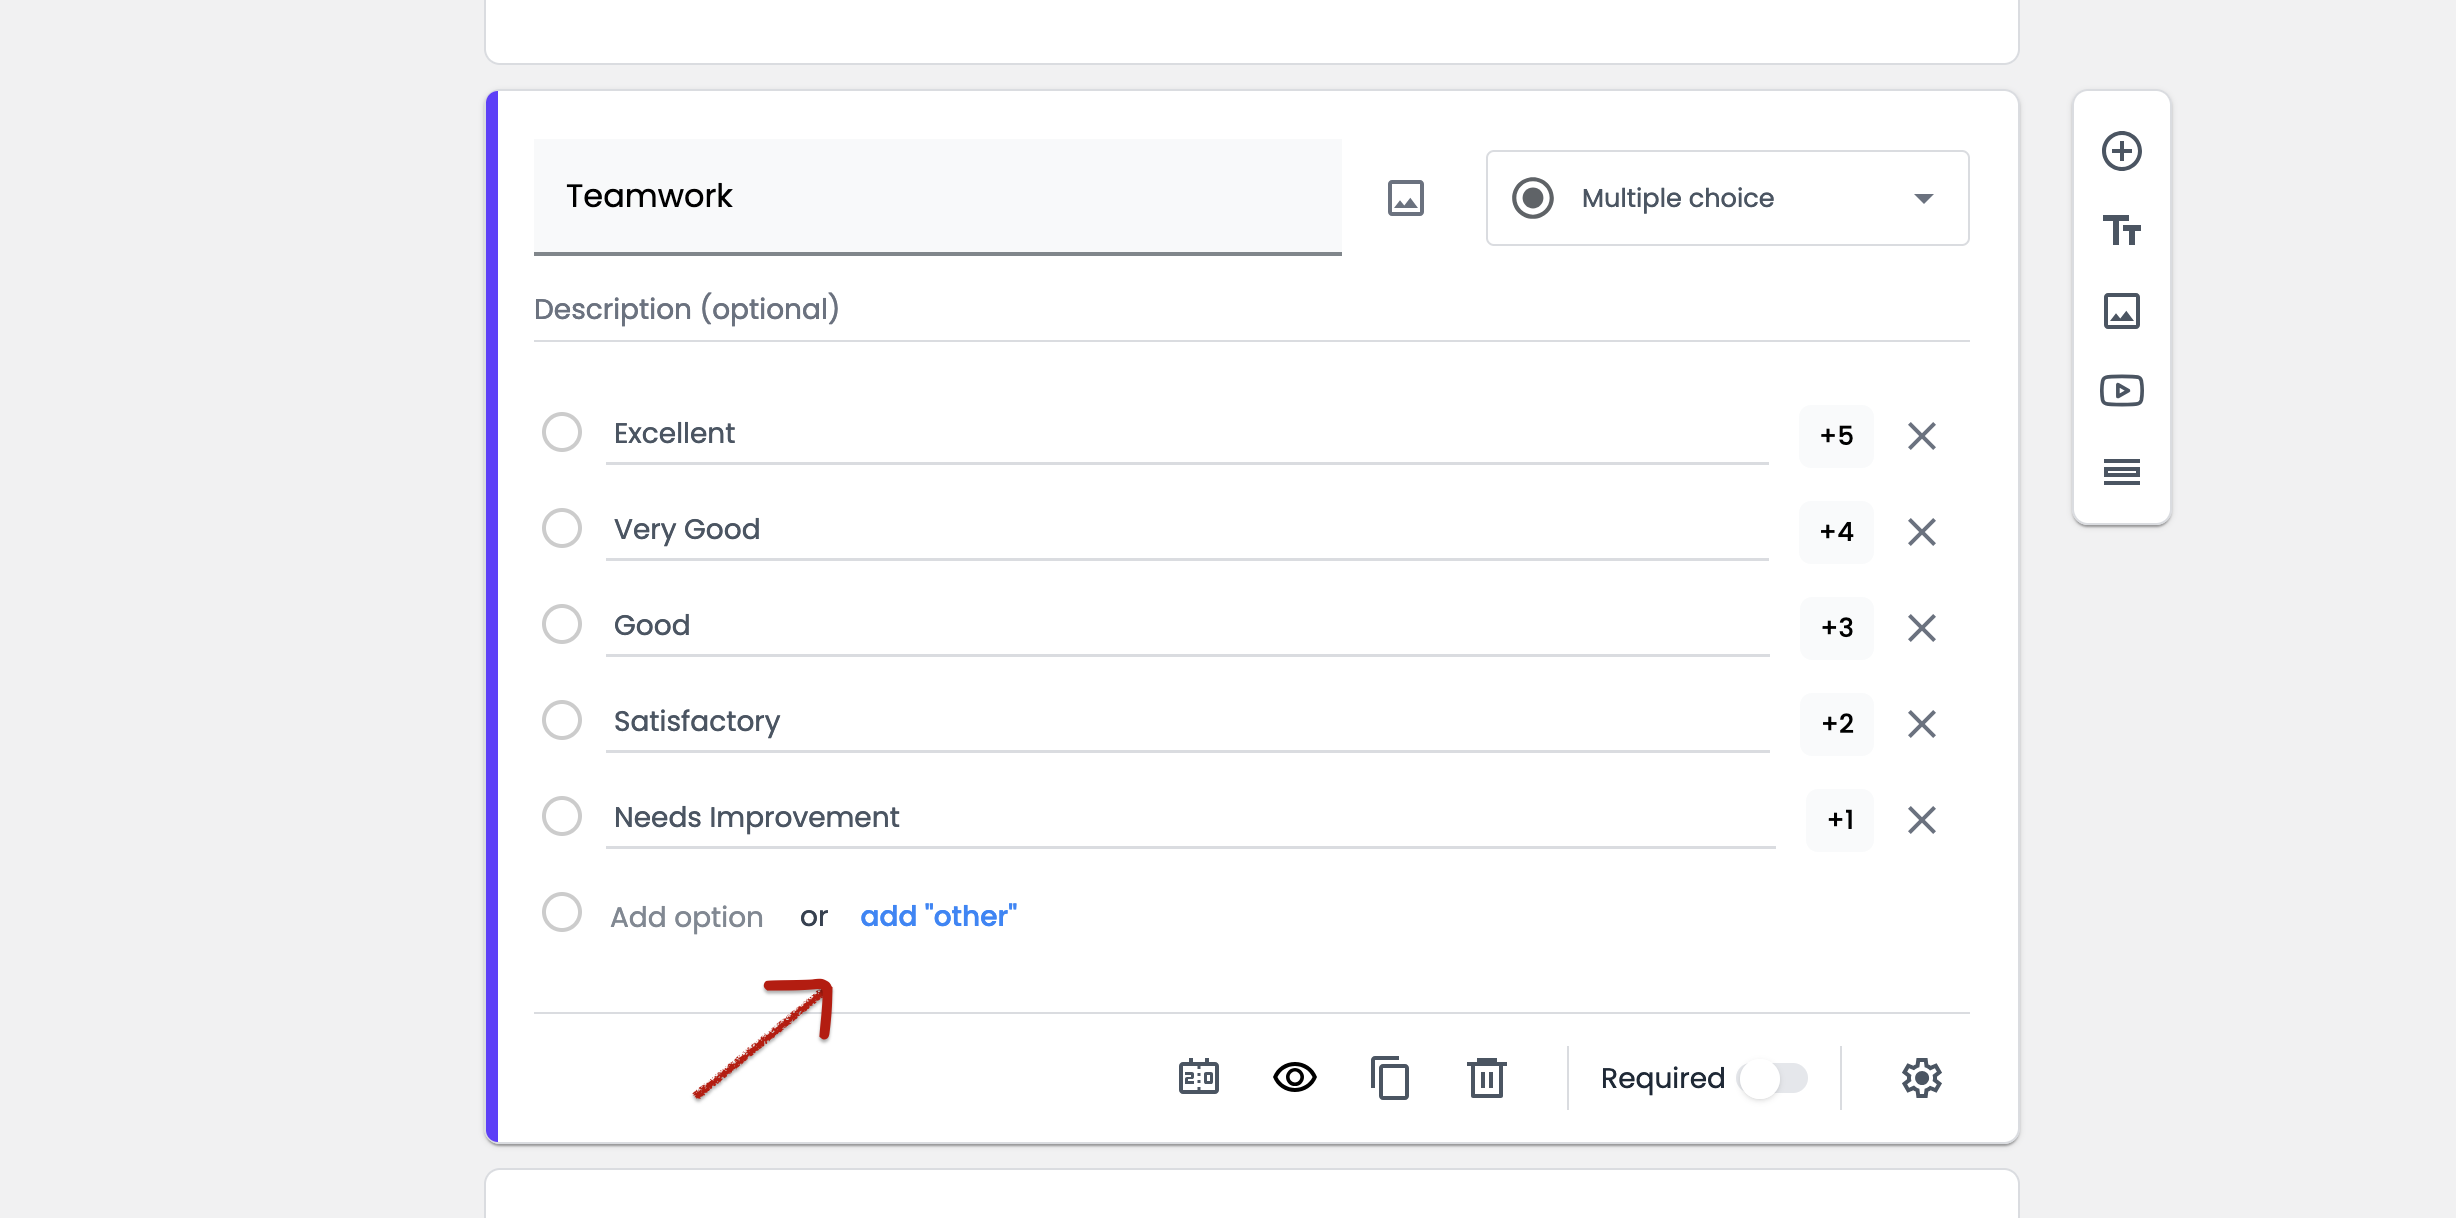This screenshot has width=2456, height=1218.
Task: Toggle the eye preview icon
Action: 1294,1078
